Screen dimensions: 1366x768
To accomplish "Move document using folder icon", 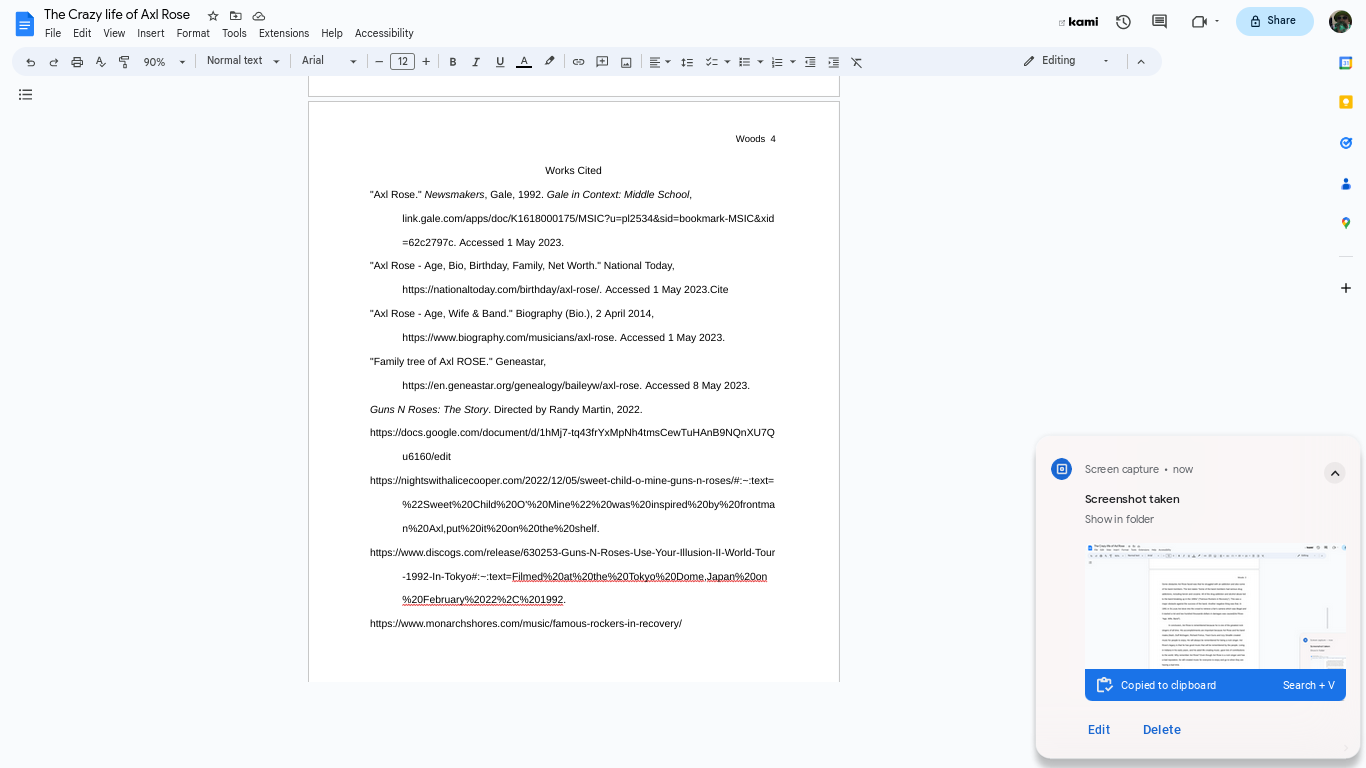I will (x=236, y=16).
